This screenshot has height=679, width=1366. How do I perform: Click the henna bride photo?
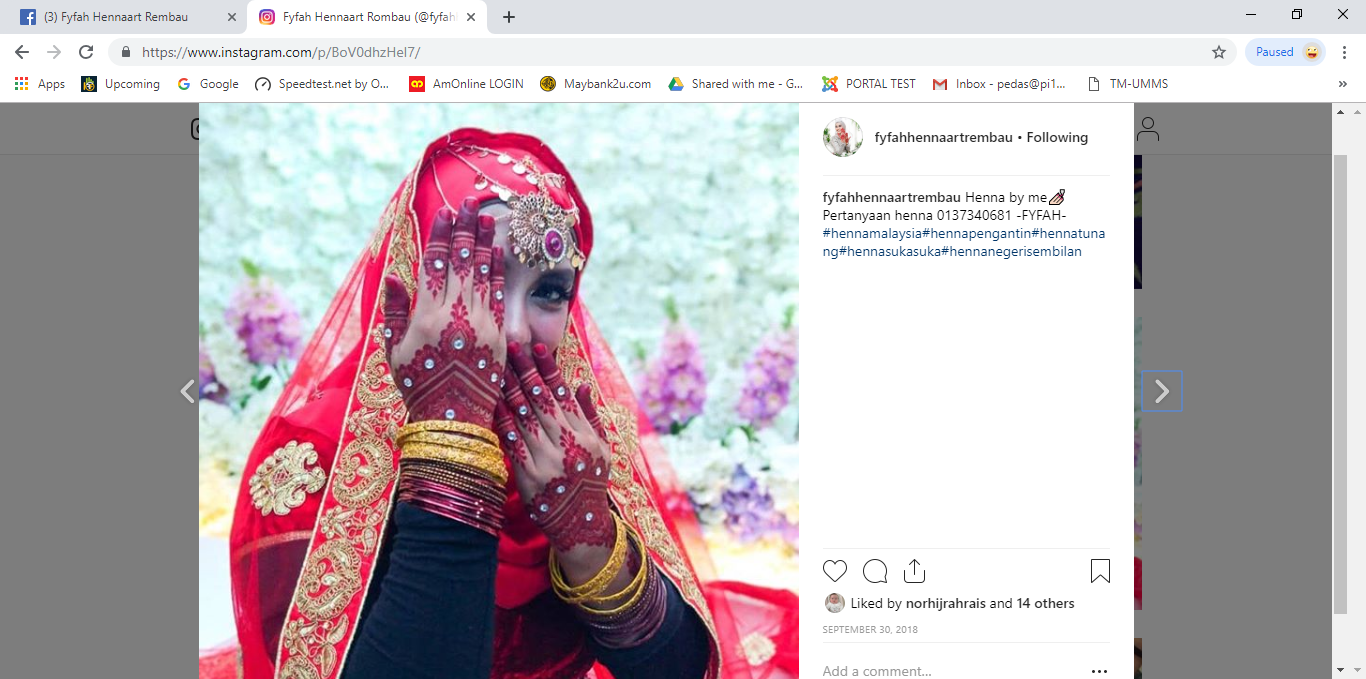click(x=499, y=391)
